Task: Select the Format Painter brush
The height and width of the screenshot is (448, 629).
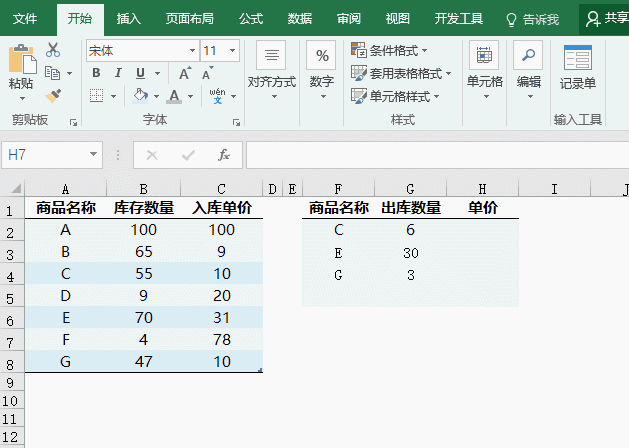Action: coord(53,96)
